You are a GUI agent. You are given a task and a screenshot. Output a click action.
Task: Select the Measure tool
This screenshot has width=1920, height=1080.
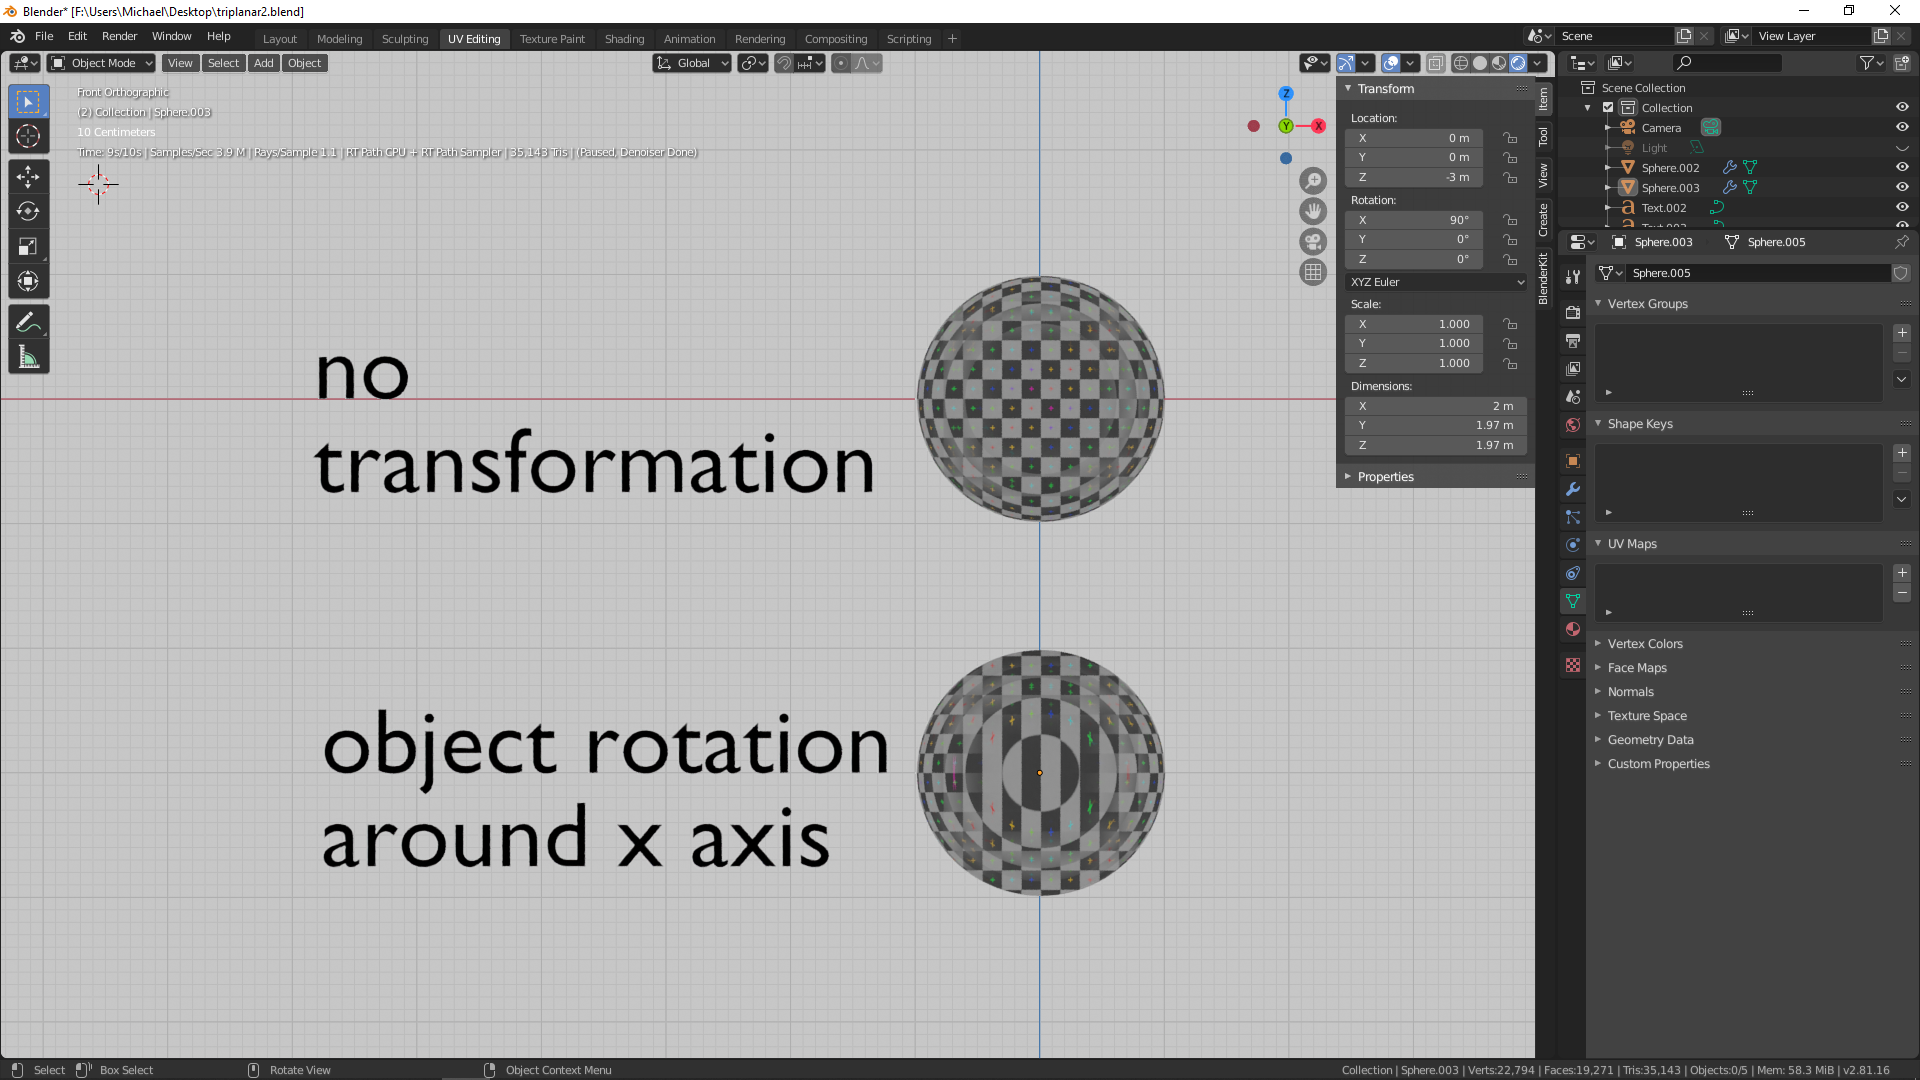tap(28, 357)
